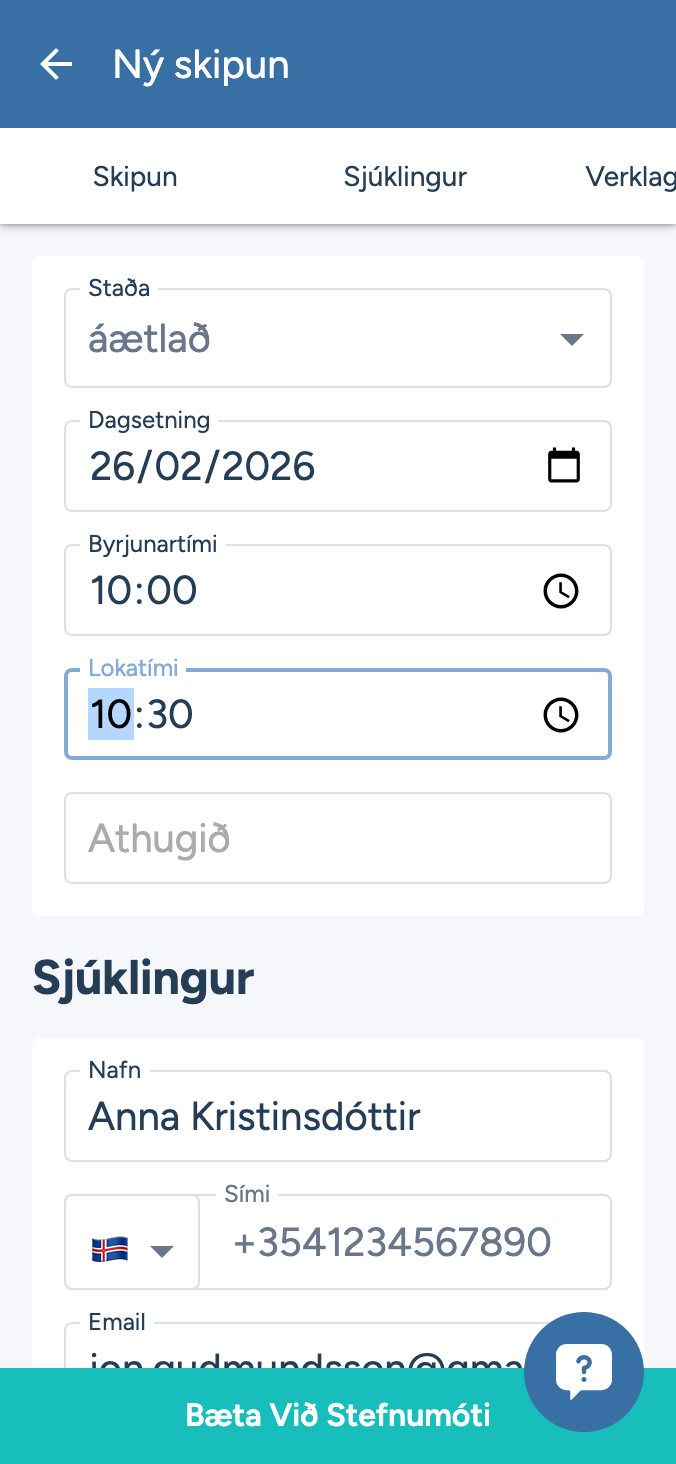676x1464 pixels.
Task: Click the highlighted hour in Lokatími
Action: (110, 715)
